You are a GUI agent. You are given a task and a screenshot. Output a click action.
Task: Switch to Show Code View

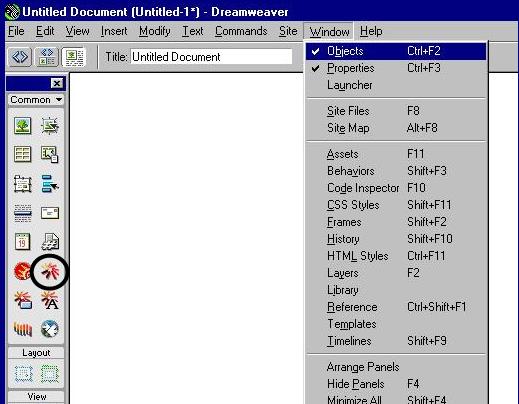(20, 57)
